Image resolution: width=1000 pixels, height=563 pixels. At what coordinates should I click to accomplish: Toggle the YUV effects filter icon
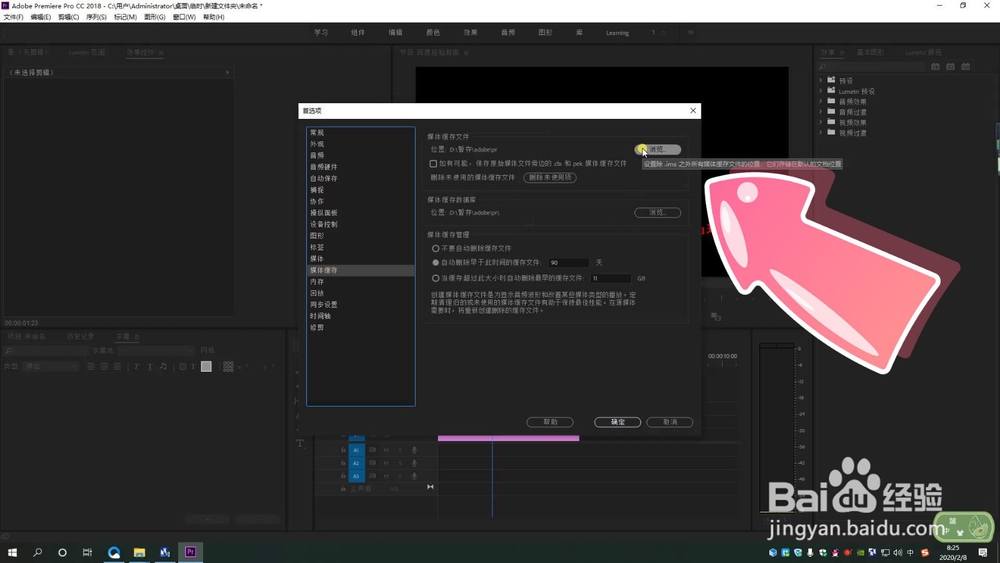coord(966,66)
